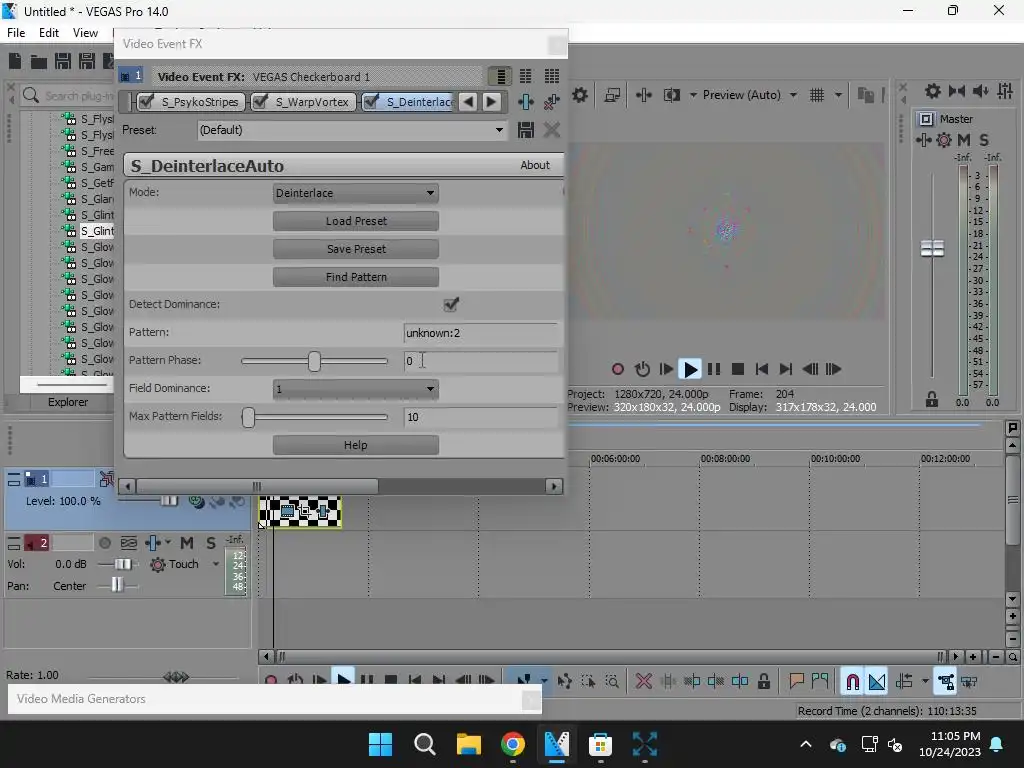Viewport: 1024px width, 768px height.
Task: Open the Video Preview settings gear
Action: pyautogui.click(x=579, y=95)
